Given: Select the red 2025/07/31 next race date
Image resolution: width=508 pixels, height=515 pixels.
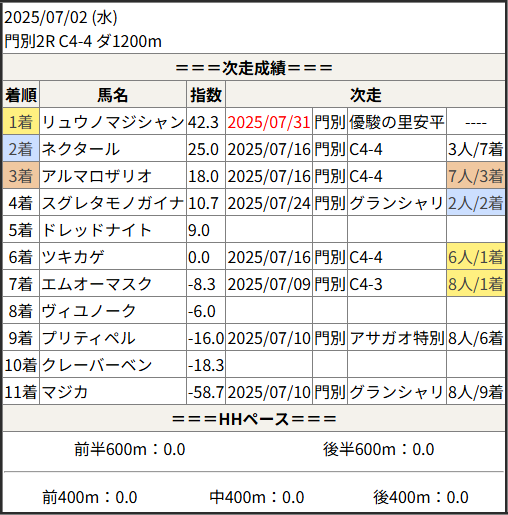Looking at the screenshot, I should click(x=269, y=122).
